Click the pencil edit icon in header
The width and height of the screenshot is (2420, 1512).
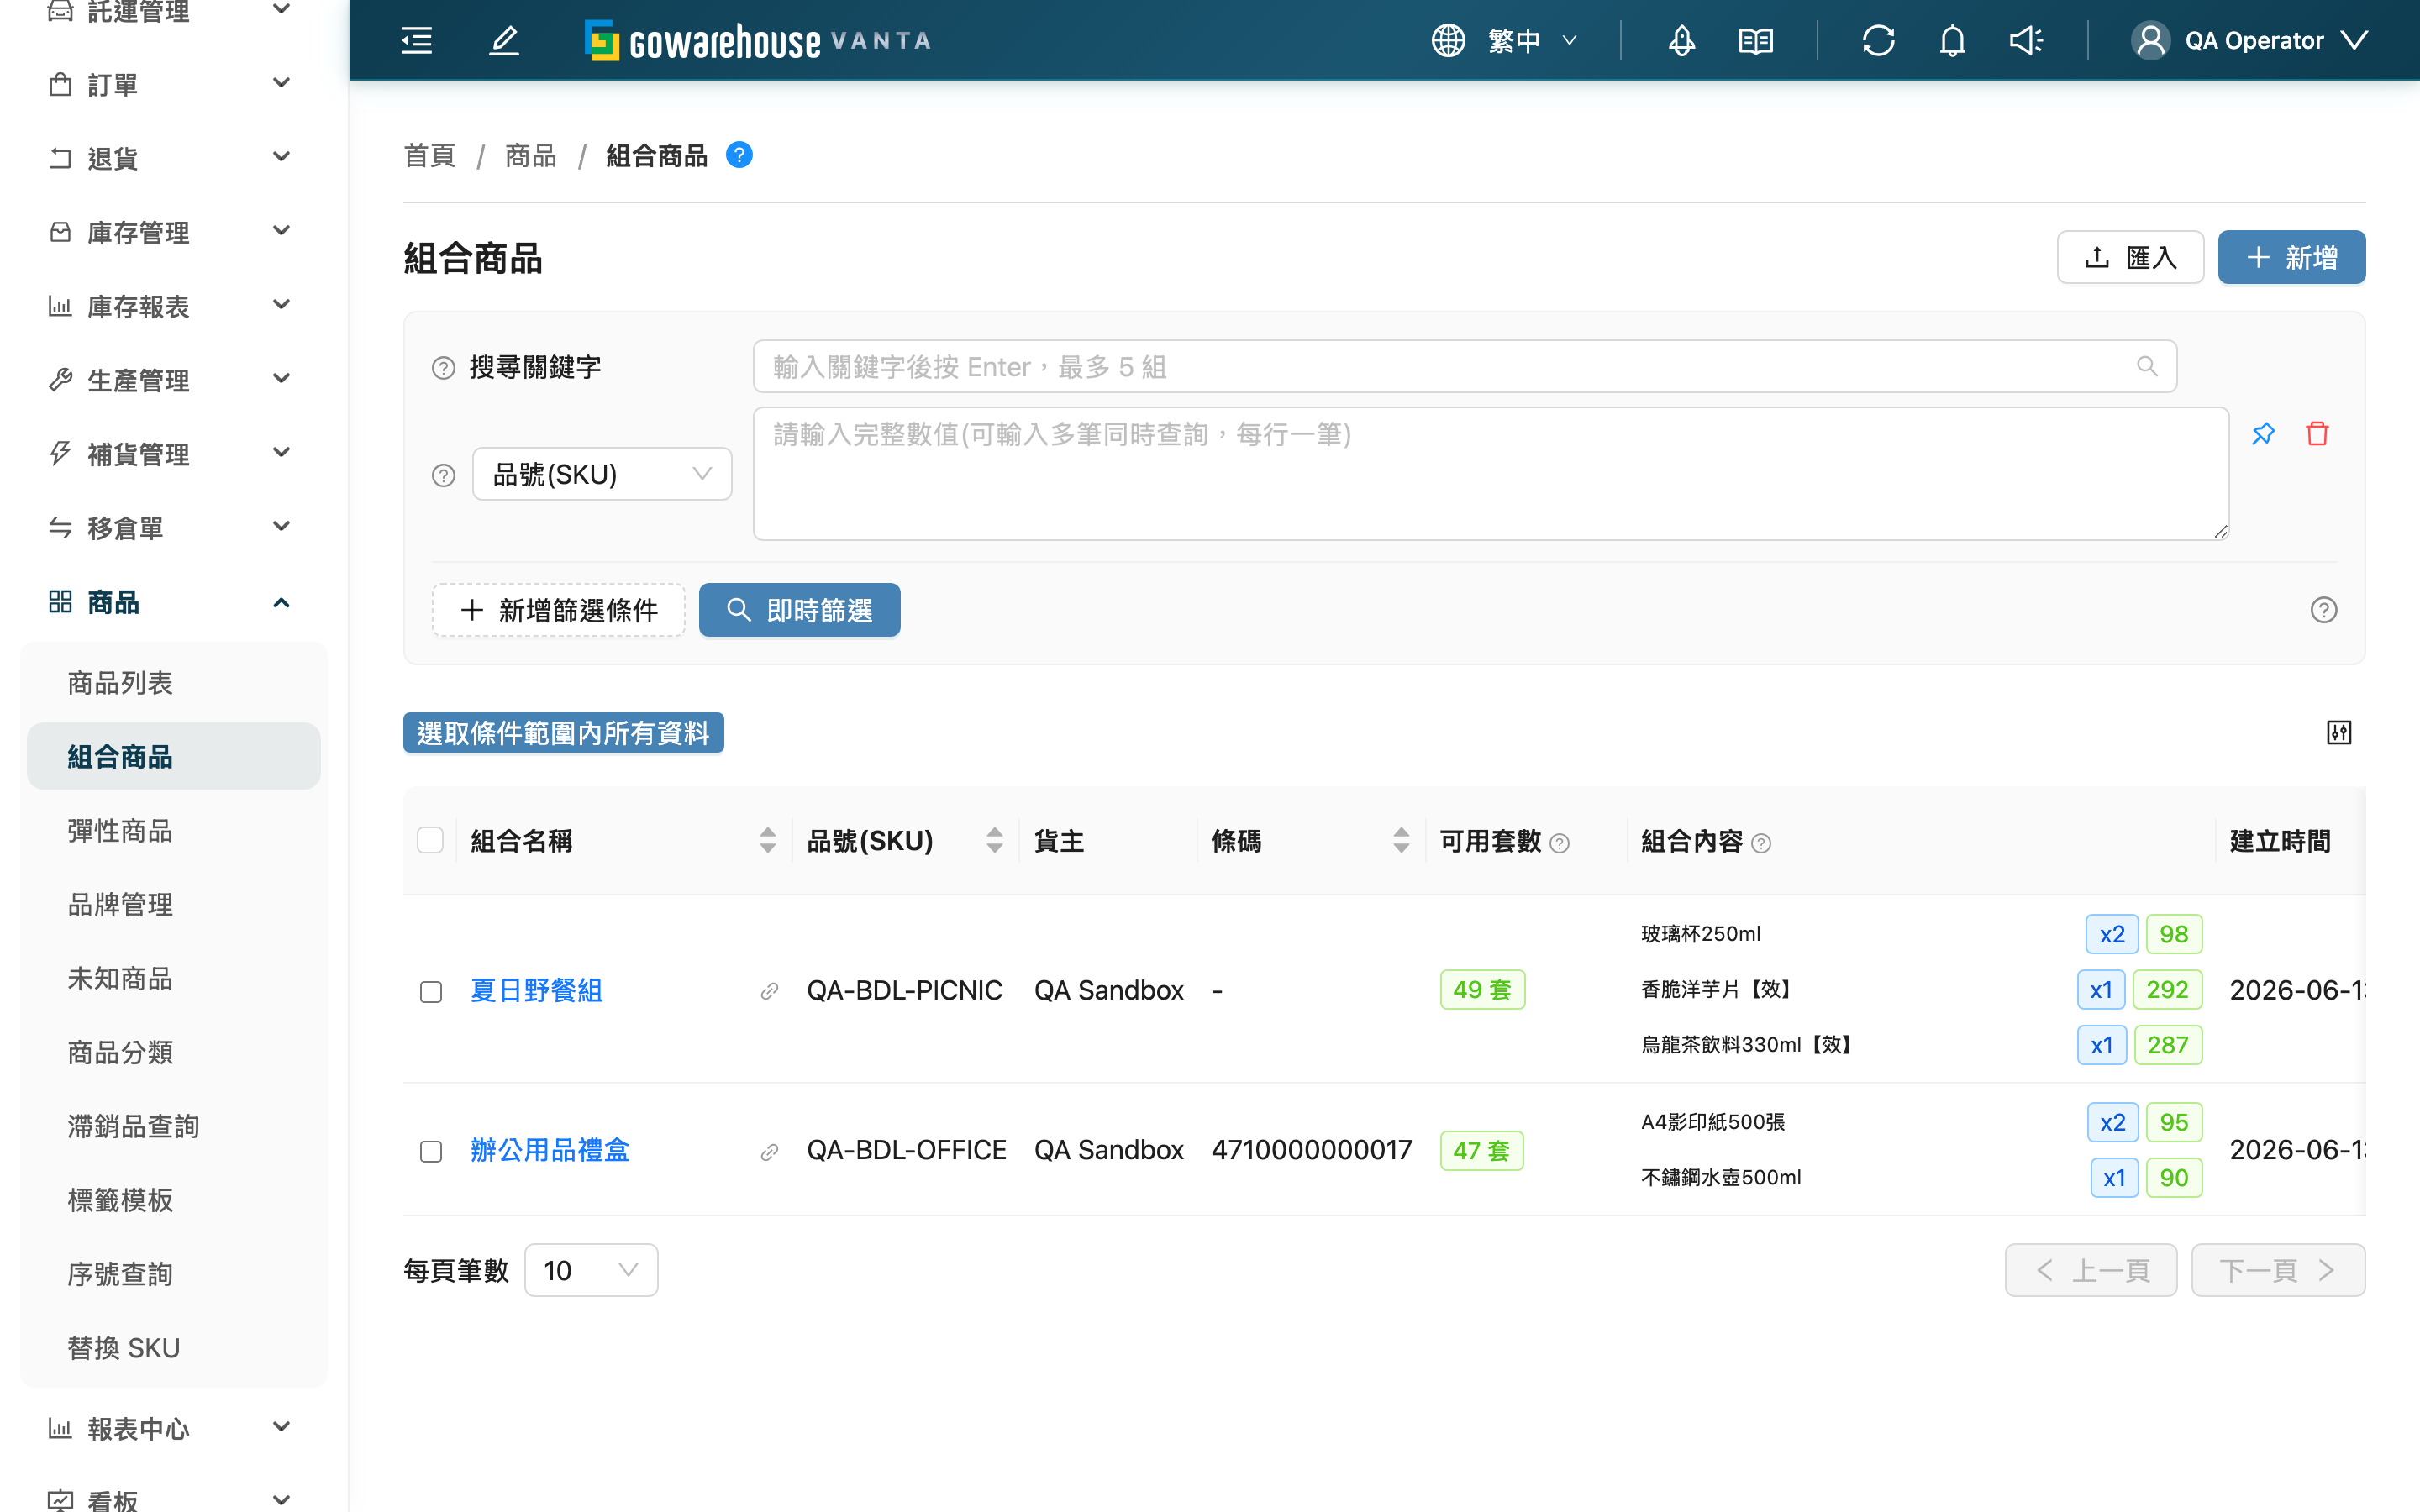pyautogui.click(x=504, y=41)
